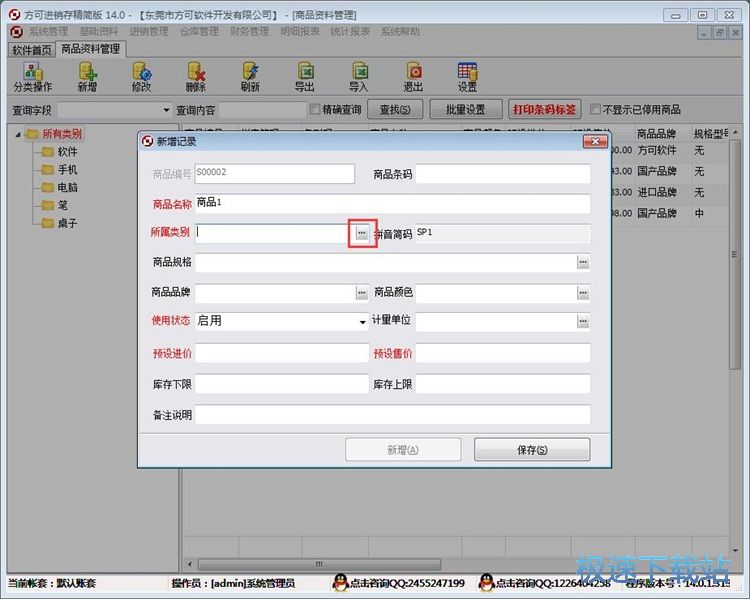Open the 明细报表 menu
Image resolution: width=750 pixels, height=599 pixels.
click(x=300, y=32)
